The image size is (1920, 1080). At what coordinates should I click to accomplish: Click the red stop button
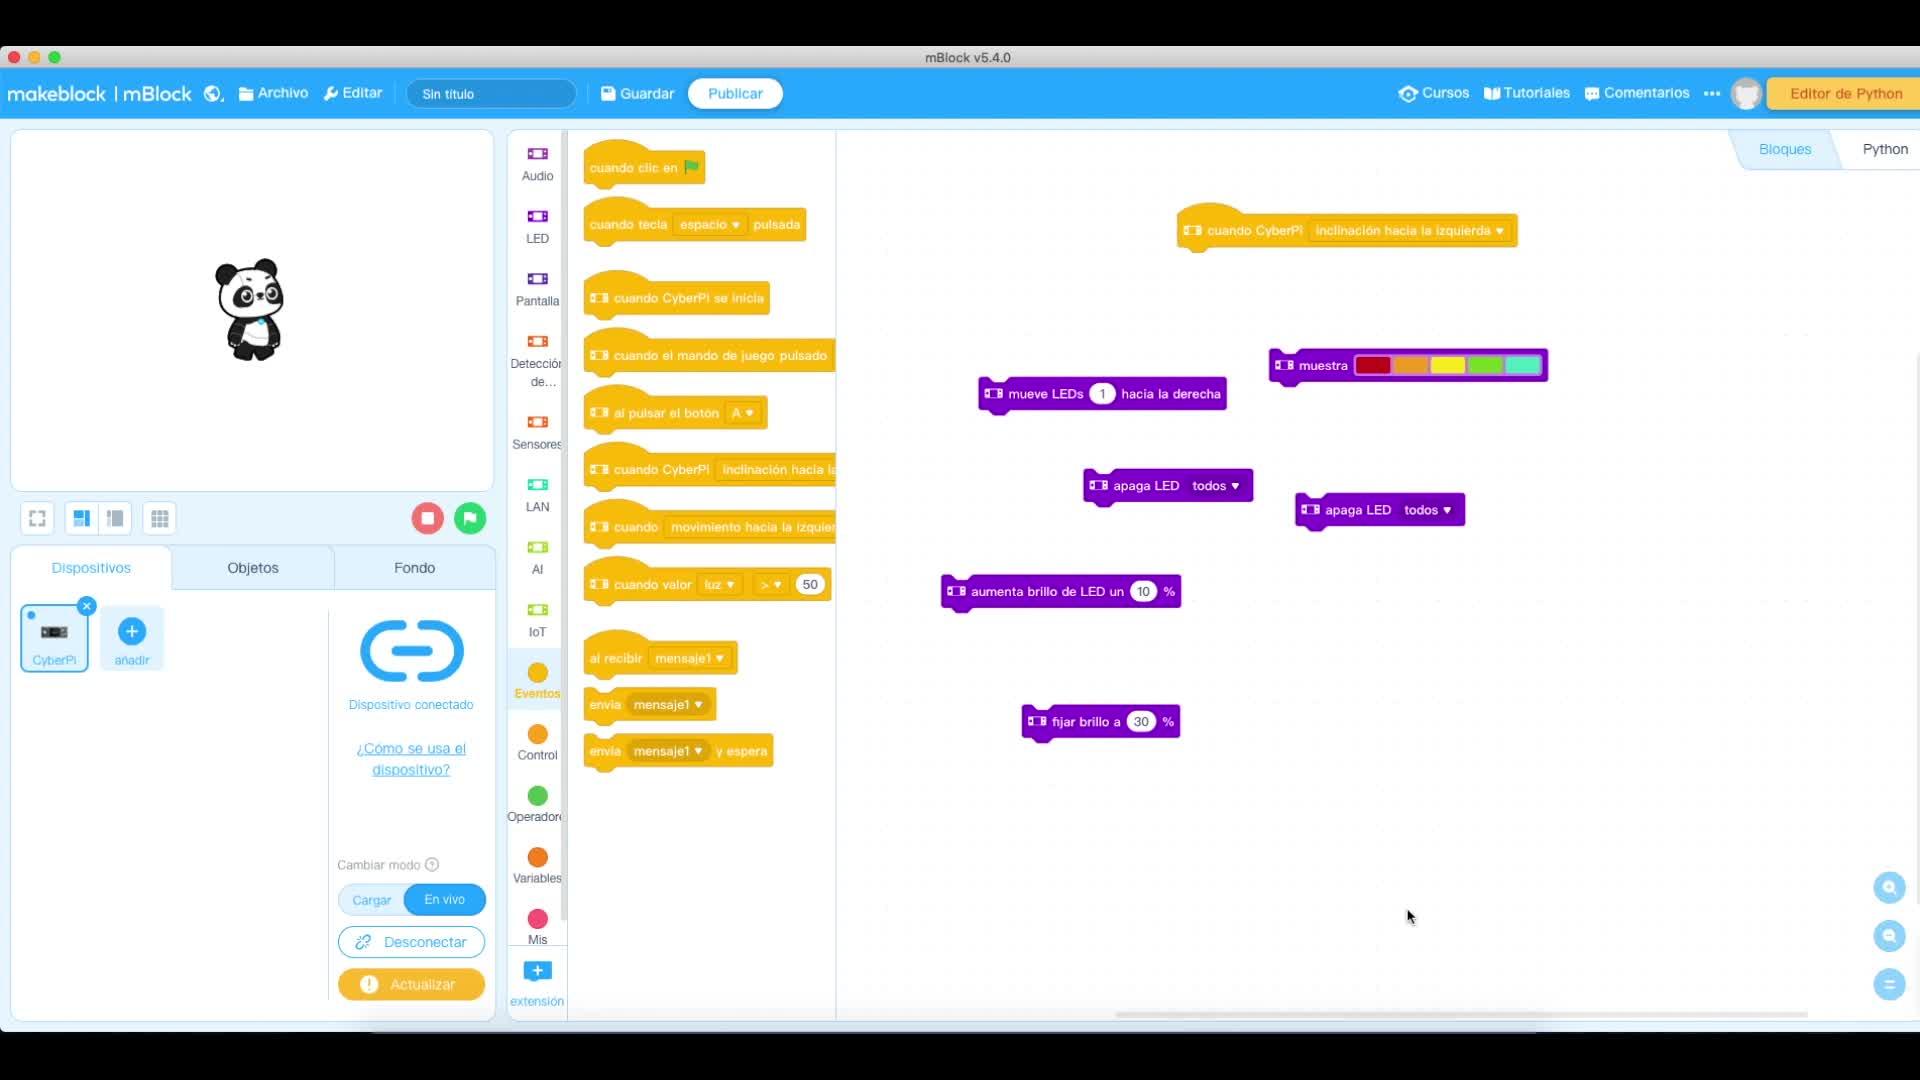coord(428,518)
